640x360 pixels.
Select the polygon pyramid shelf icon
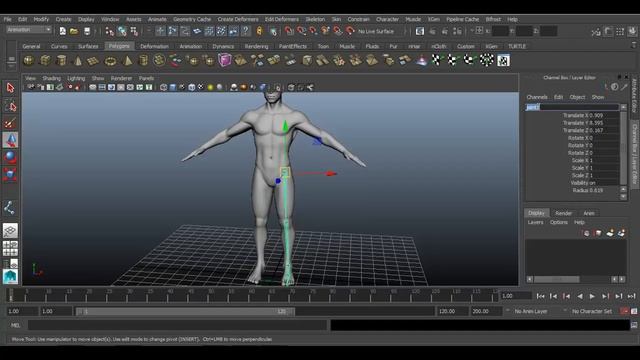127,60
